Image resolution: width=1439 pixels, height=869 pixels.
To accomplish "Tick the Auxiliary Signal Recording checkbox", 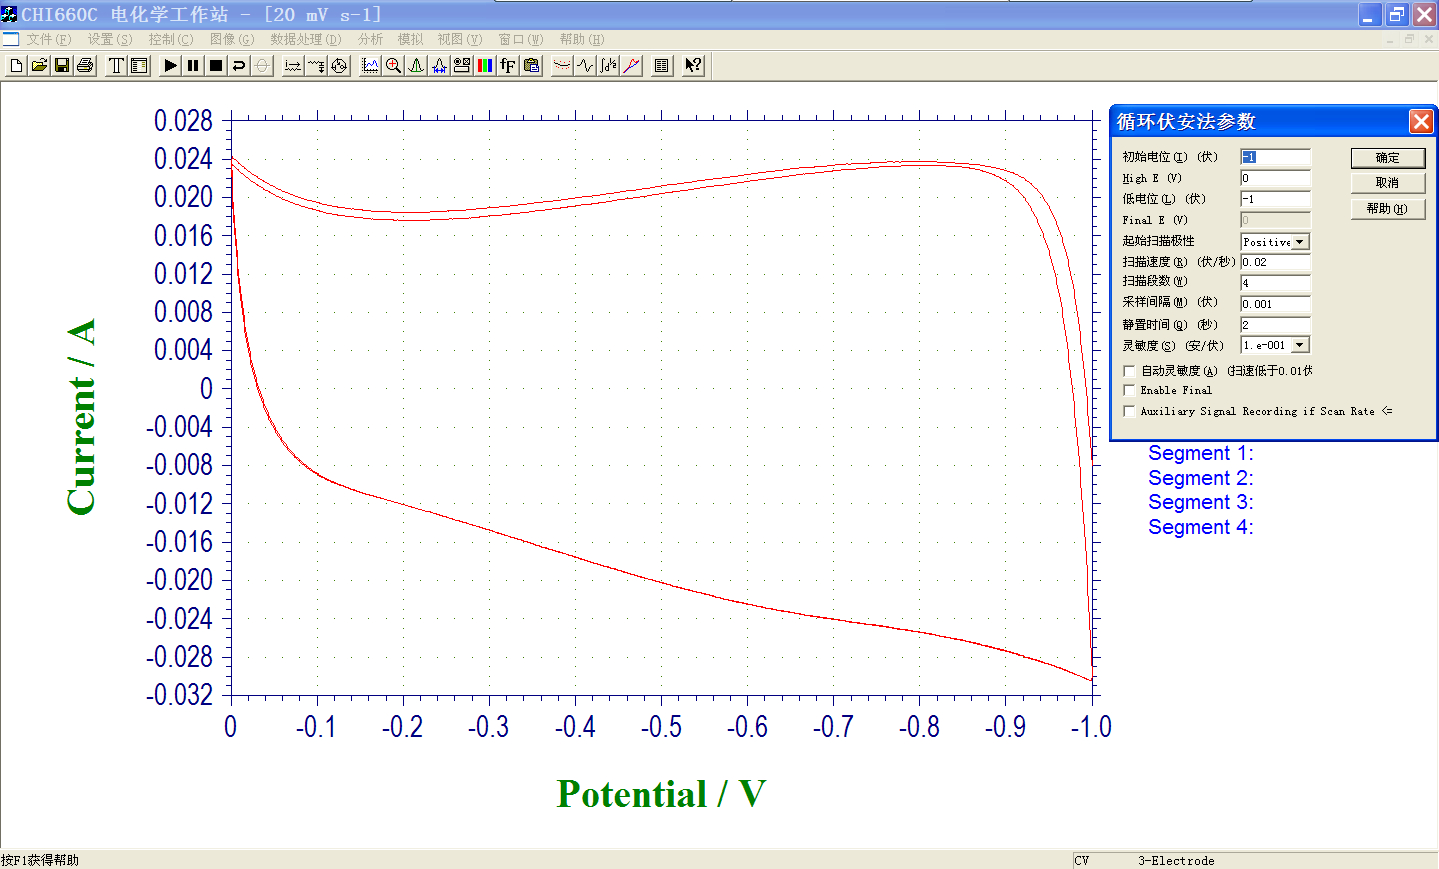I will (x=1129, y=411).
